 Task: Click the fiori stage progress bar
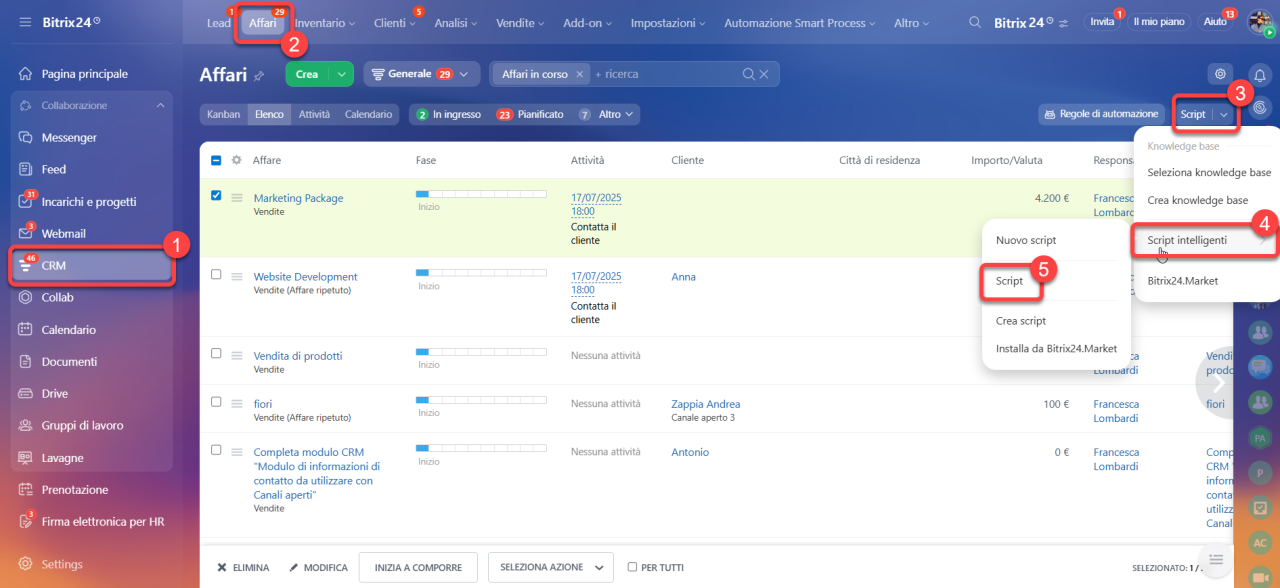point(481,400)
